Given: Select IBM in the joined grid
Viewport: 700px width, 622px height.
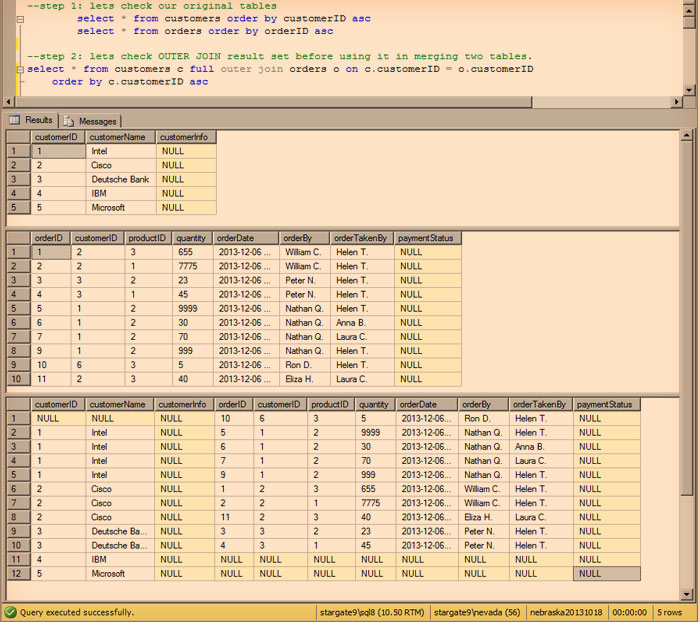Looking at the screenshot, I should pyautogui.click(x=120, y=559).
